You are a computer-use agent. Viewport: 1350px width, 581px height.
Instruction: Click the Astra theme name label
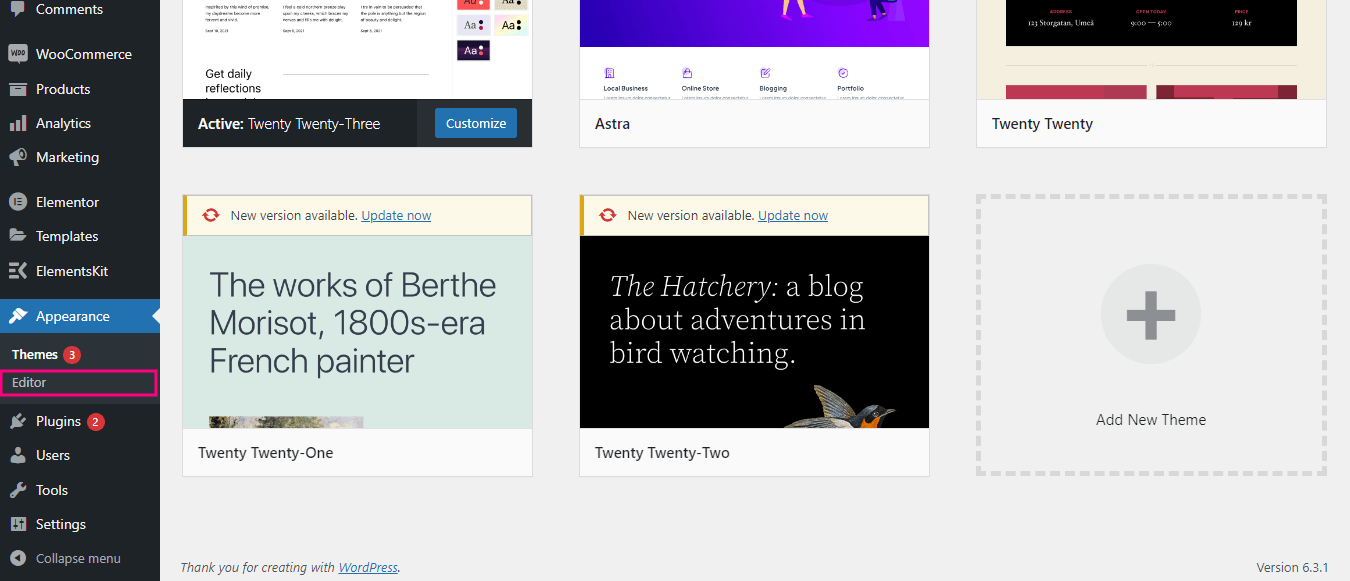(612, 124)
